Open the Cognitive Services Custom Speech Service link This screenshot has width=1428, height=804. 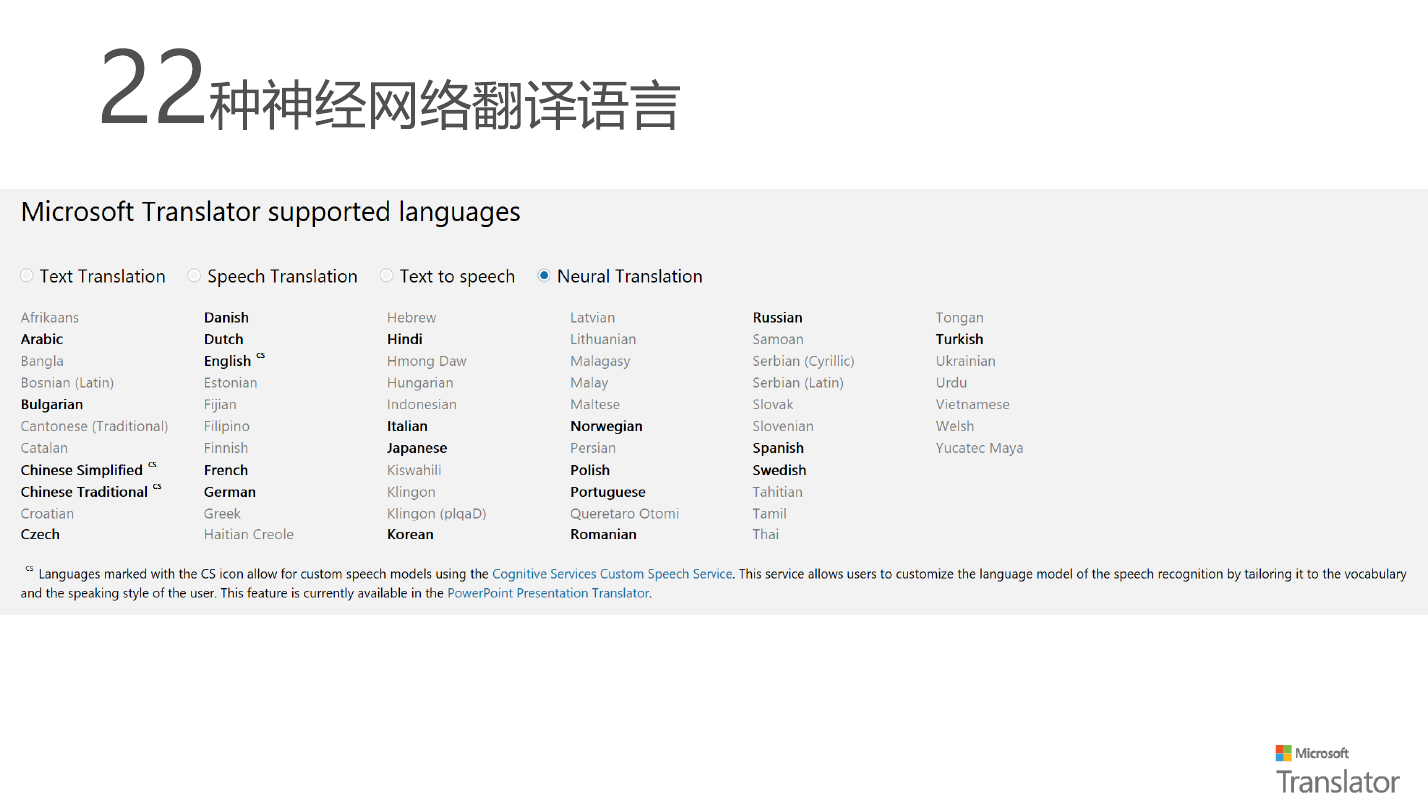612,574
